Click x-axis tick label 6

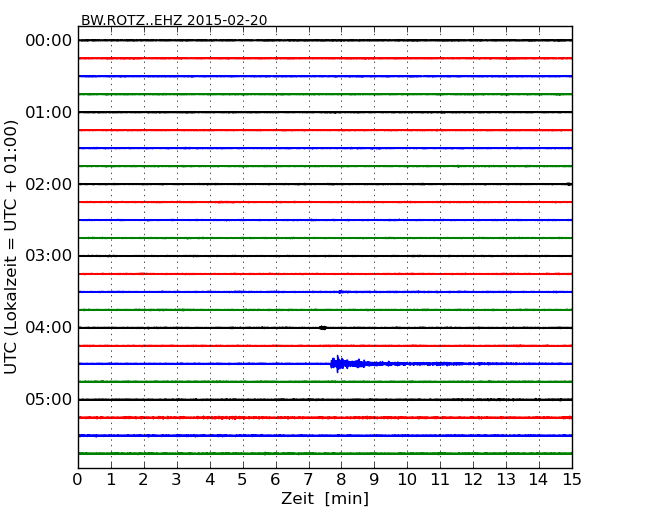(275, 480)
